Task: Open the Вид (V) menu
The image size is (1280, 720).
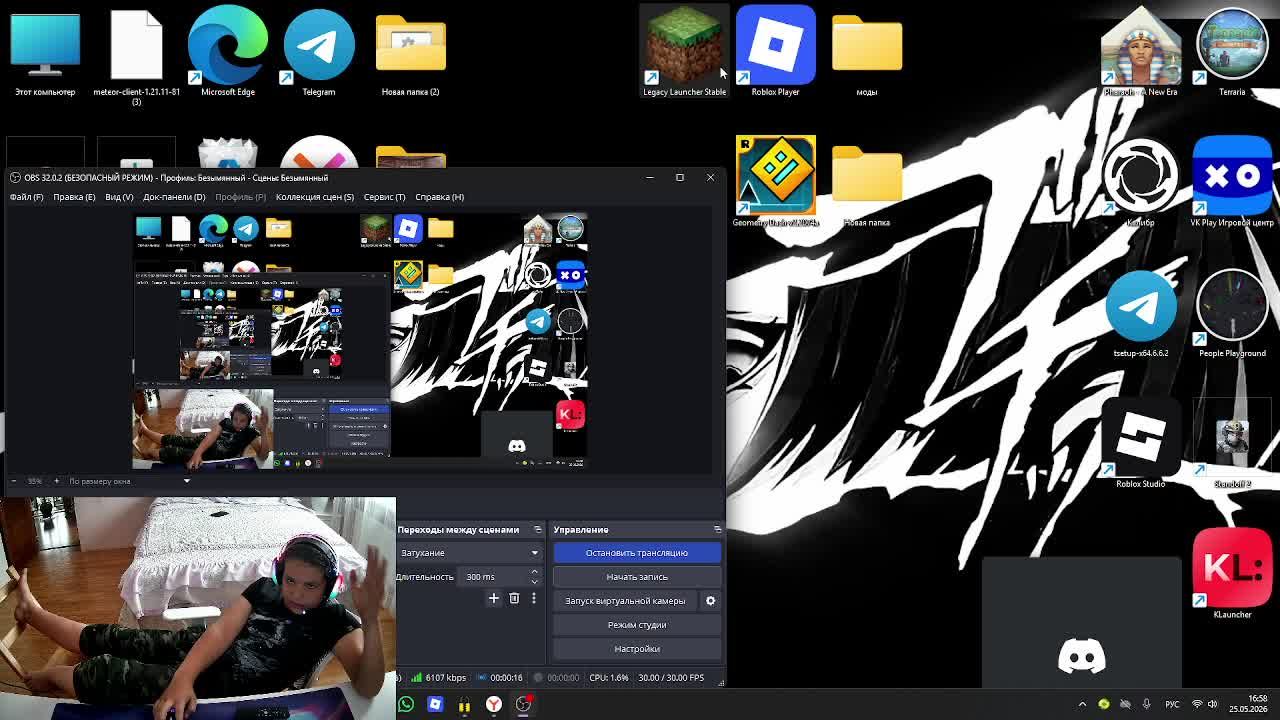Action: [119, 197]
